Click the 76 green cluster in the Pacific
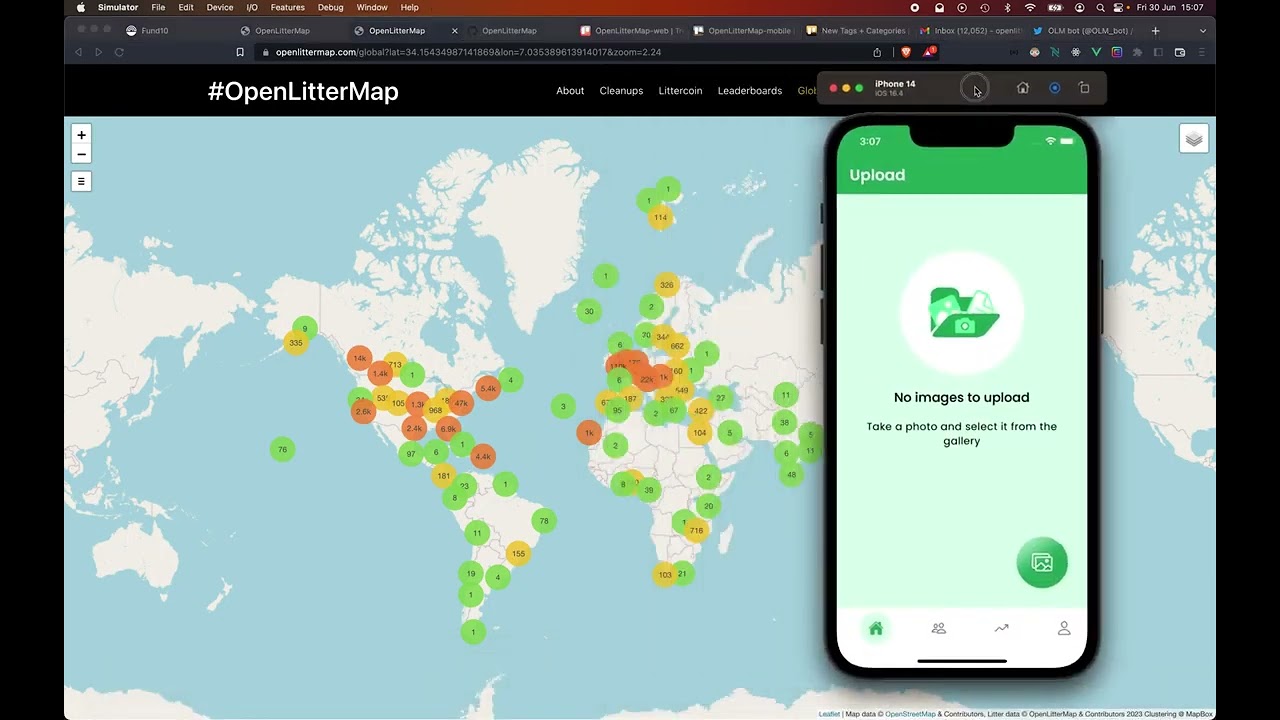This screenshot has height=720, width=1280. pyautogui.click(x=282, y=449)
